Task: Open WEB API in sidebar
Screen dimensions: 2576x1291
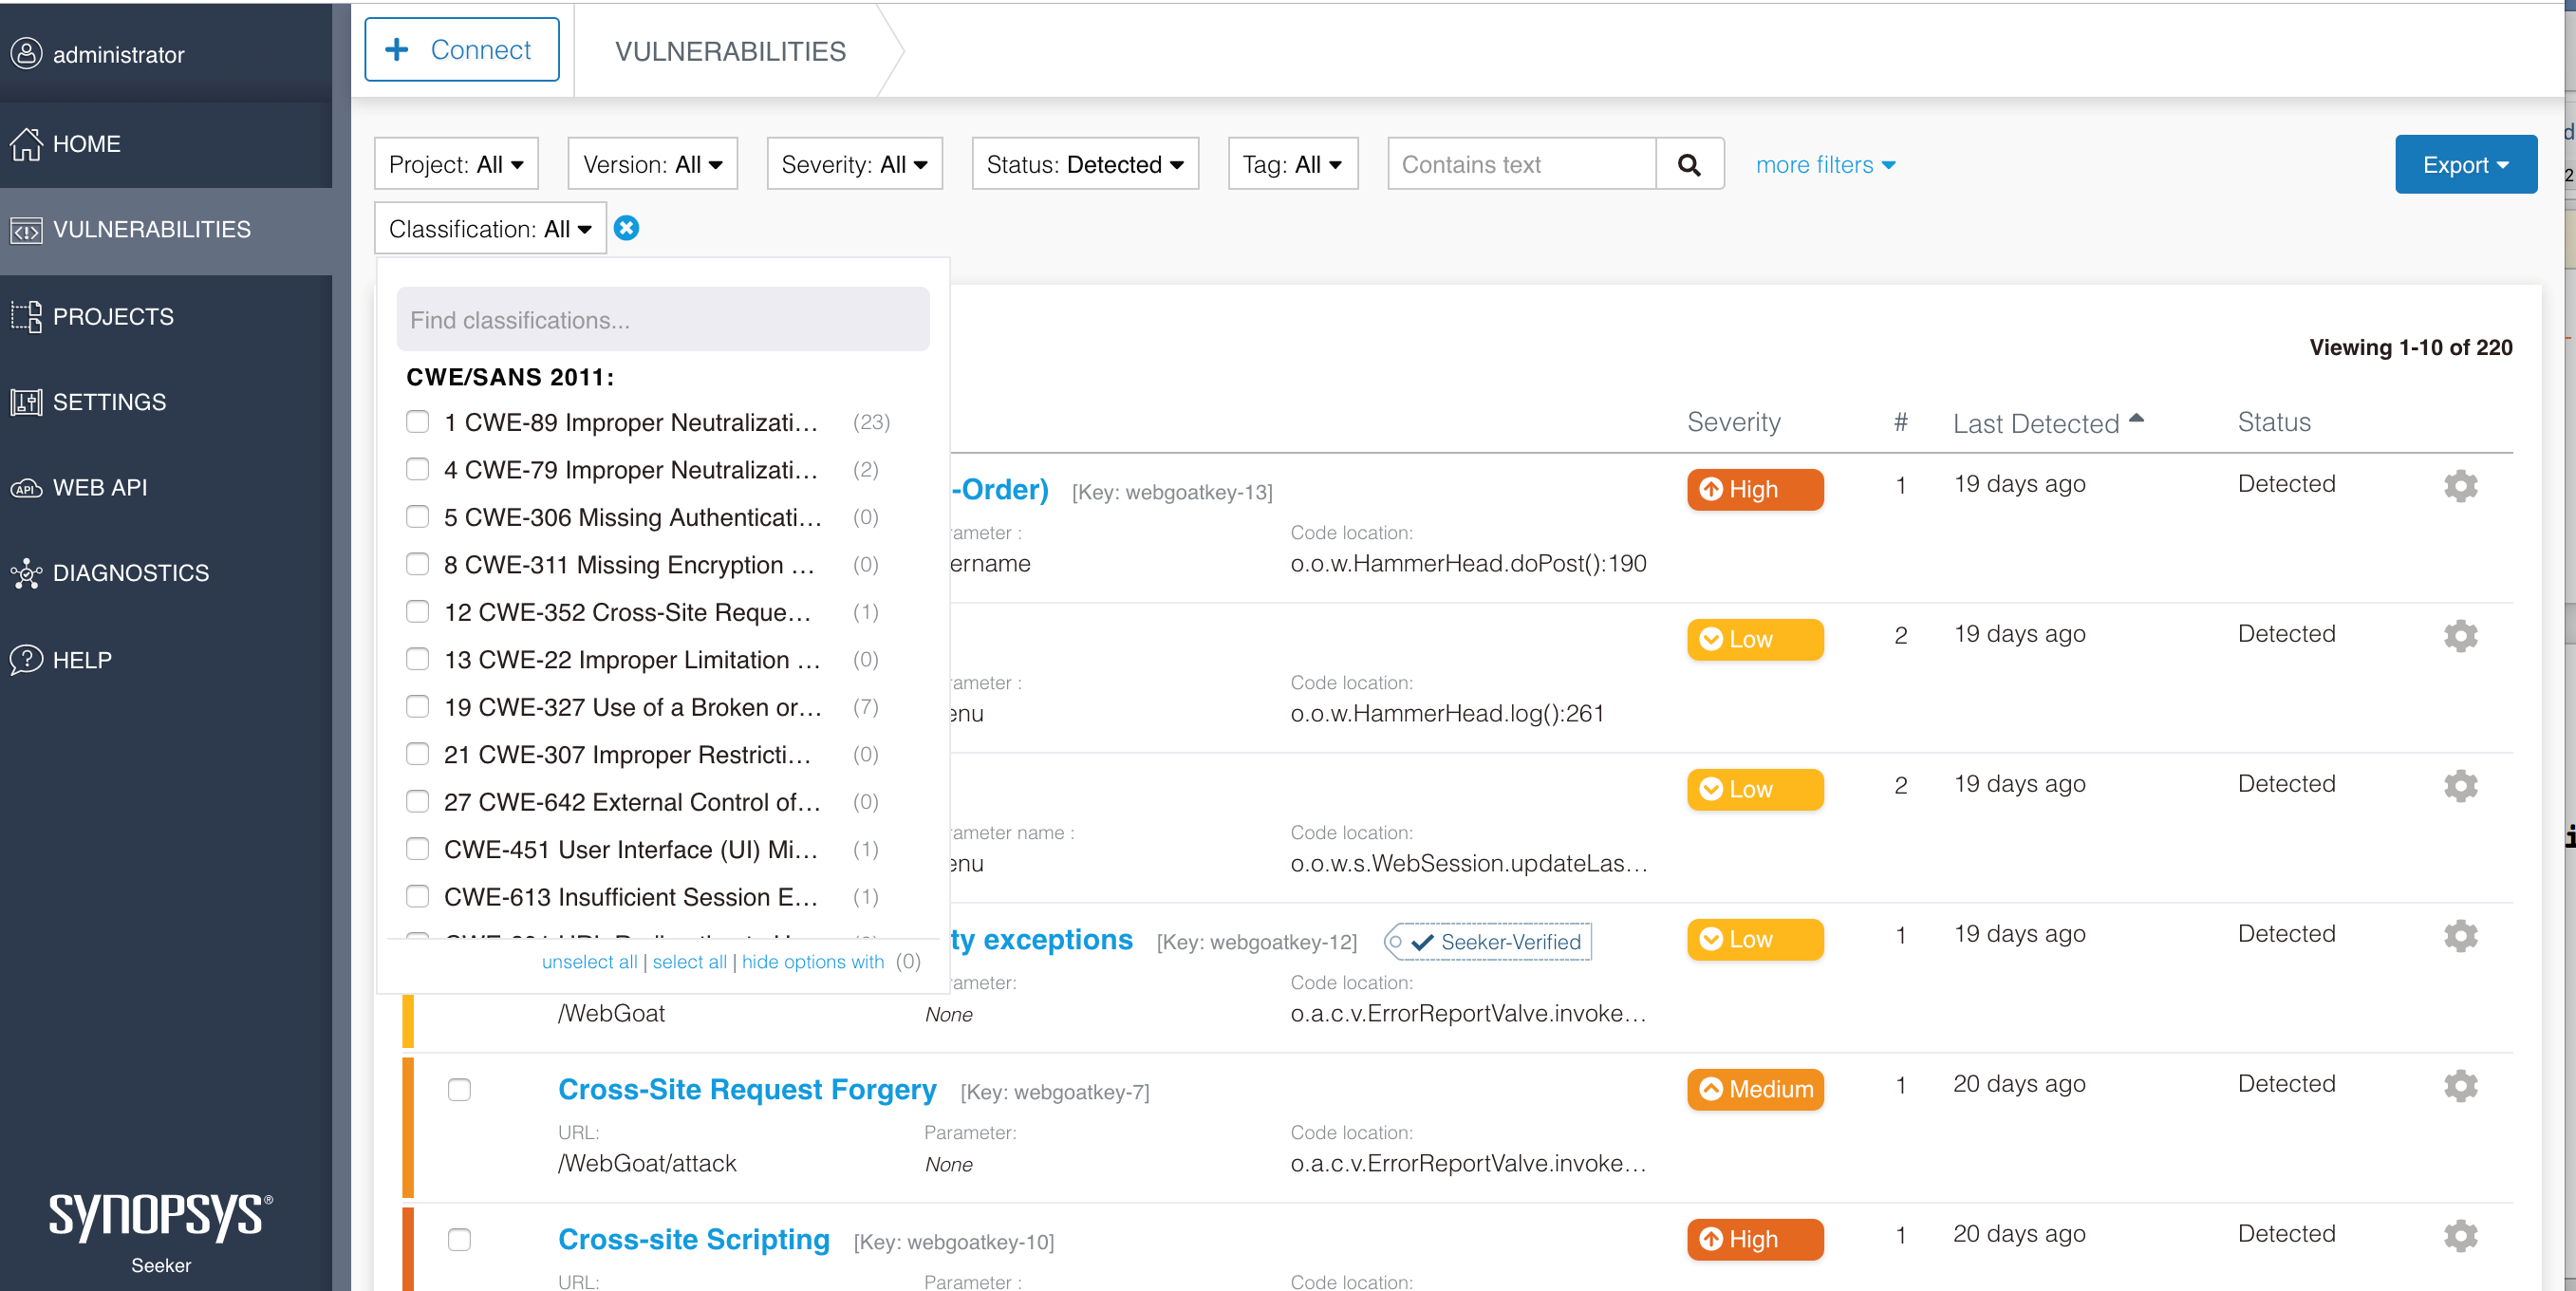Action: tap(166, 488)
